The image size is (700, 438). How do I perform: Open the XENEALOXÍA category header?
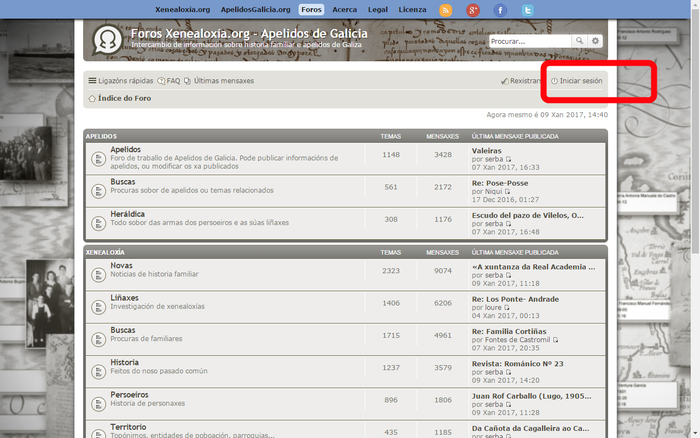pos(105,253)
